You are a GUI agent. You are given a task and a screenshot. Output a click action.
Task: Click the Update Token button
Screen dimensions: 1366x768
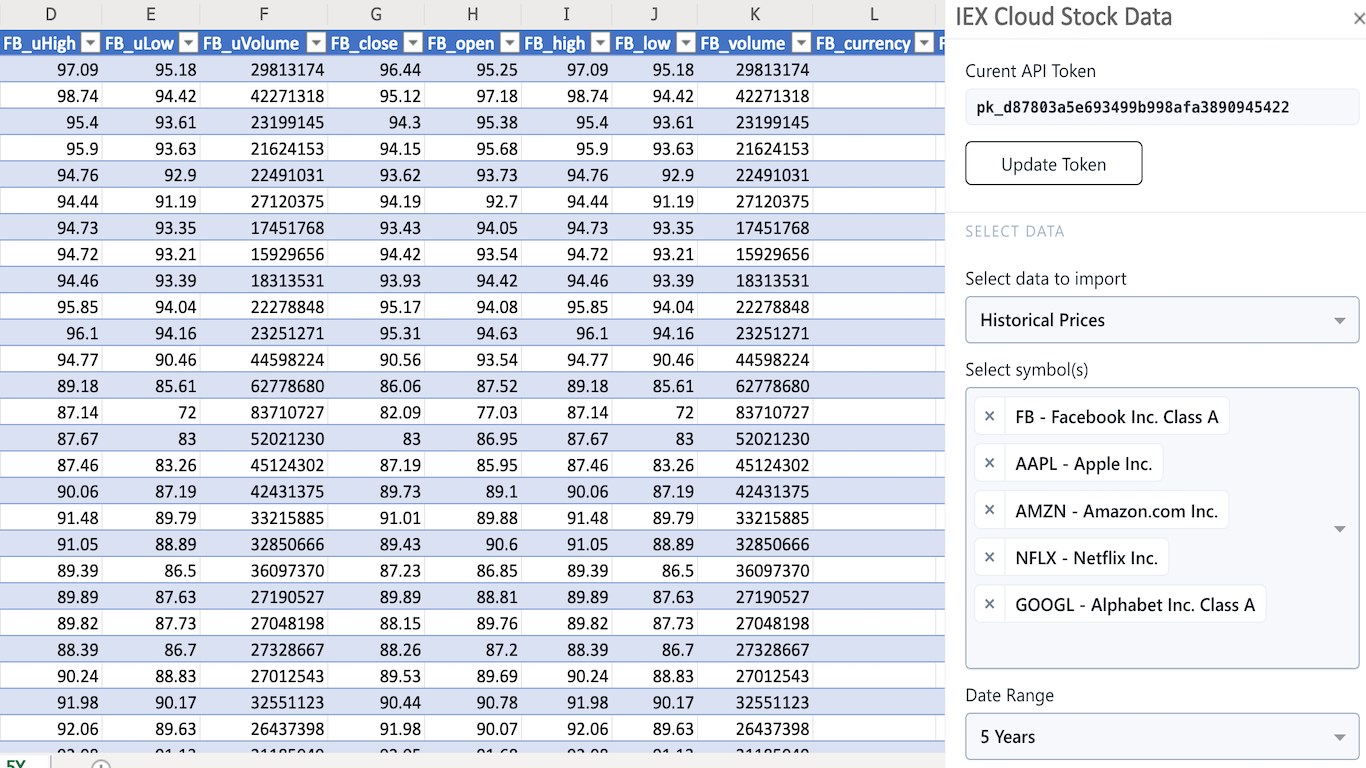click(x=1053, y=164)
